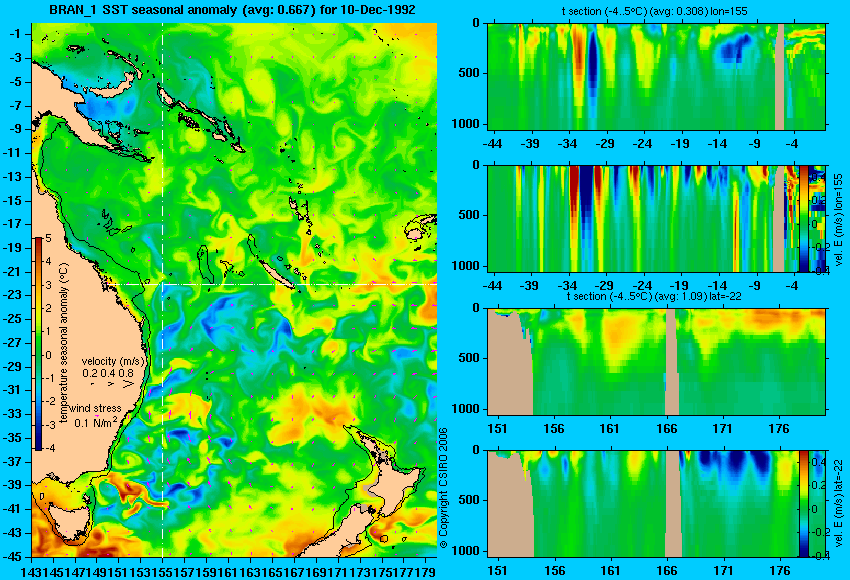This screenshot has width=850, height=580.
Task: Click the '500' depth label of top section
Action: 469,73
